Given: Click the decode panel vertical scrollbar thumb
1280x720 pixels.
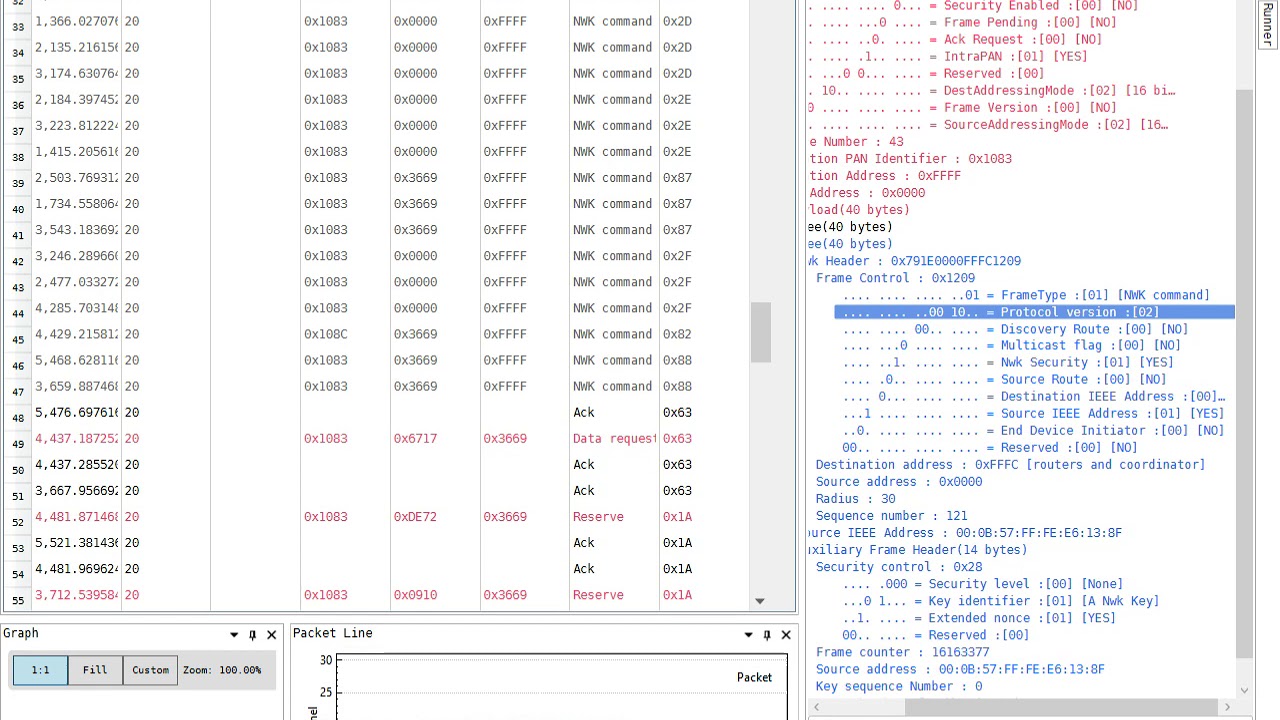Looking at the screenshot, I should tap(1245, 374).
